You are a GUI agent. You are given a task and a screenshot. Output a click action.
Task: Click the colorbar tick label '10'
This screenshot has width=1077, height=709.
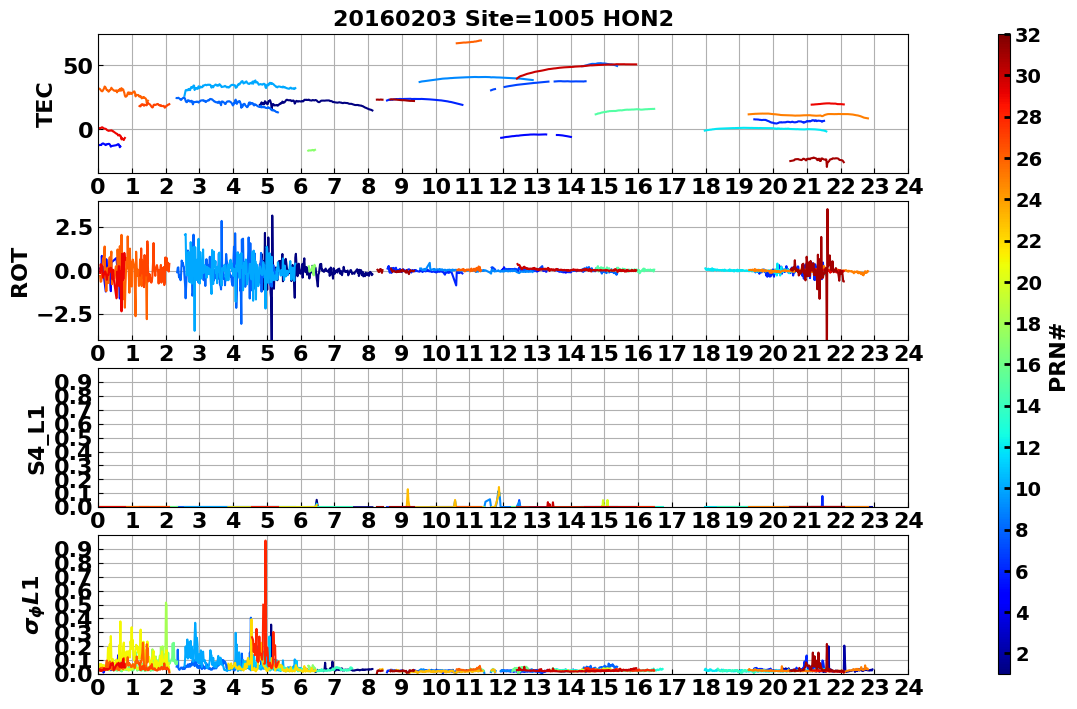[1028, 488]
